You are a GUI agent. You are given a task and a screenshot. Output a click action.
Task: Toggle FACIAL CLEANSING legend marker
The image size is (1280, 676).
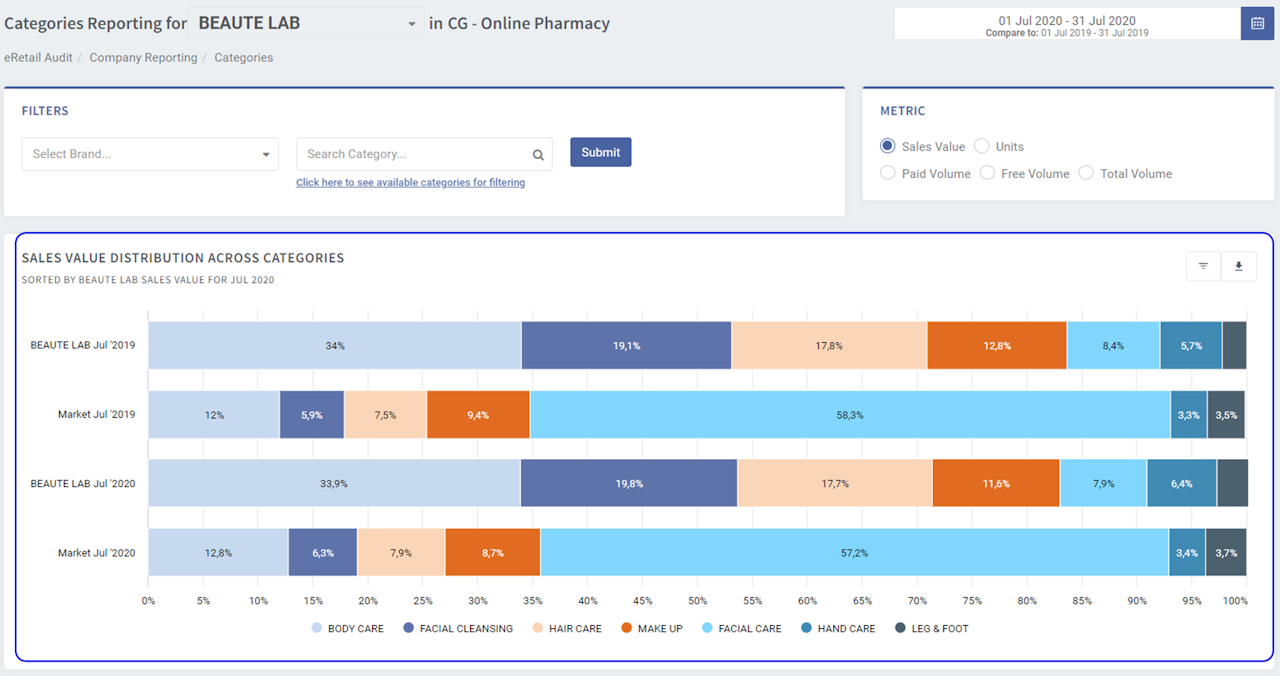[x=409, y=629]
